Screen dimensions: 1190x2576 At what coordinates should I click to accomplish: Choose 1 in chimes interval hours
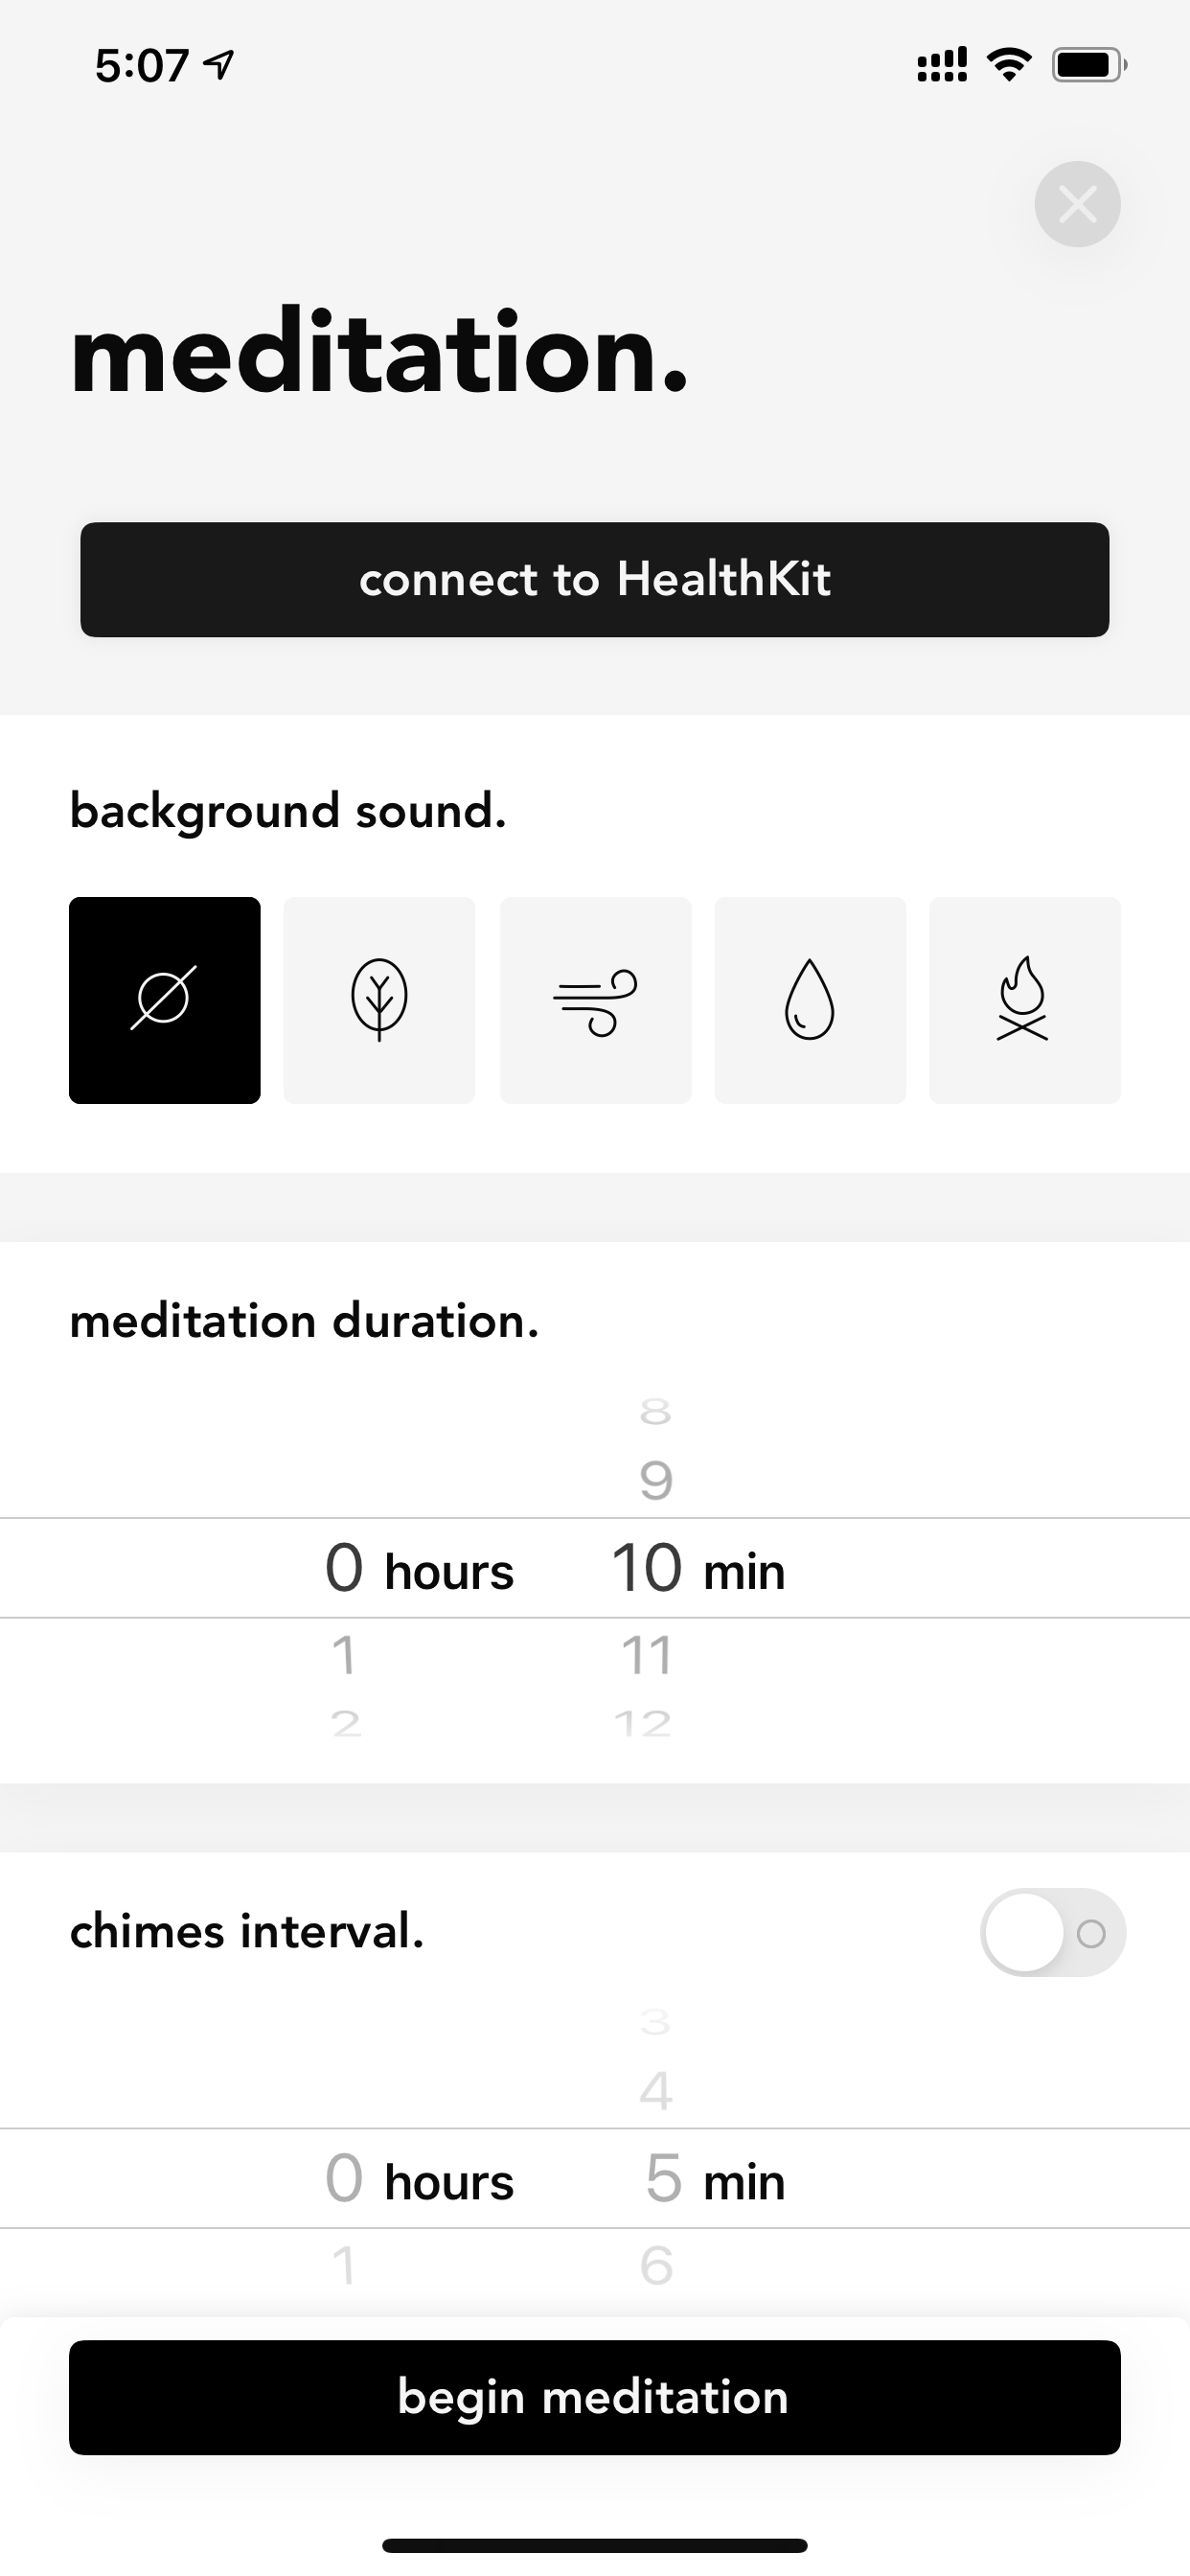[x=343, y=2265]
